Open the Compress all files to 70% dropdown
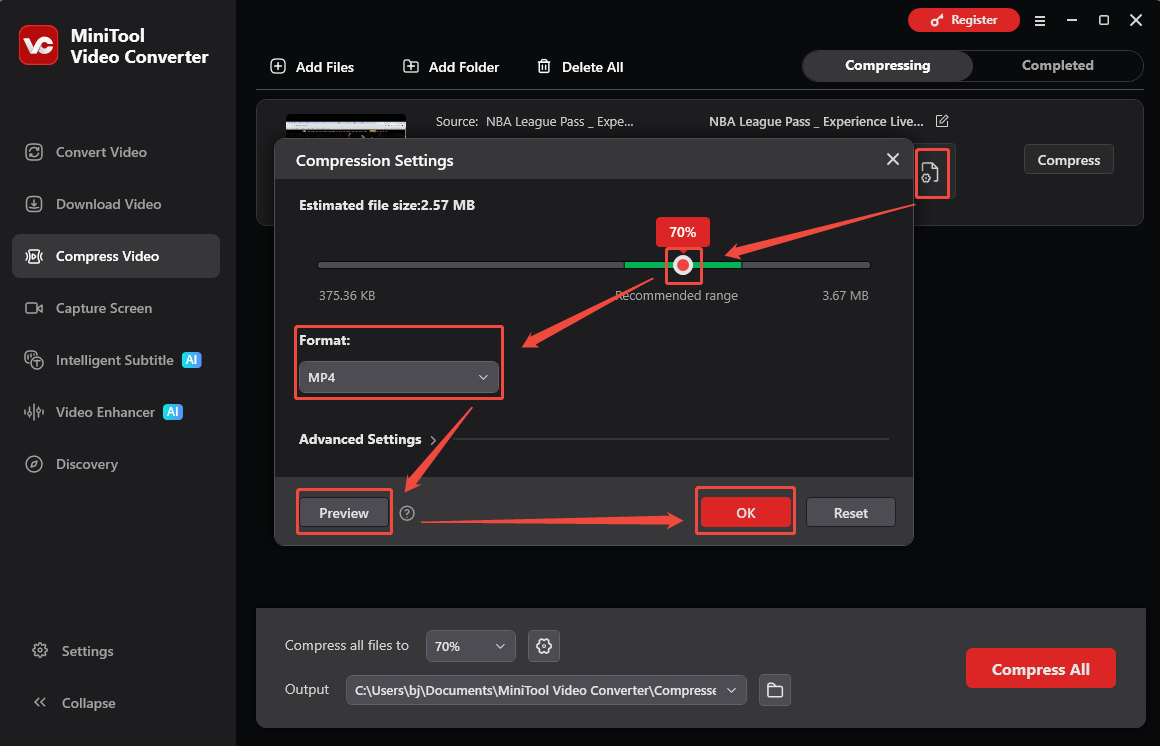The width and height of the screenshot is (1160, 746). click(471, 646)
